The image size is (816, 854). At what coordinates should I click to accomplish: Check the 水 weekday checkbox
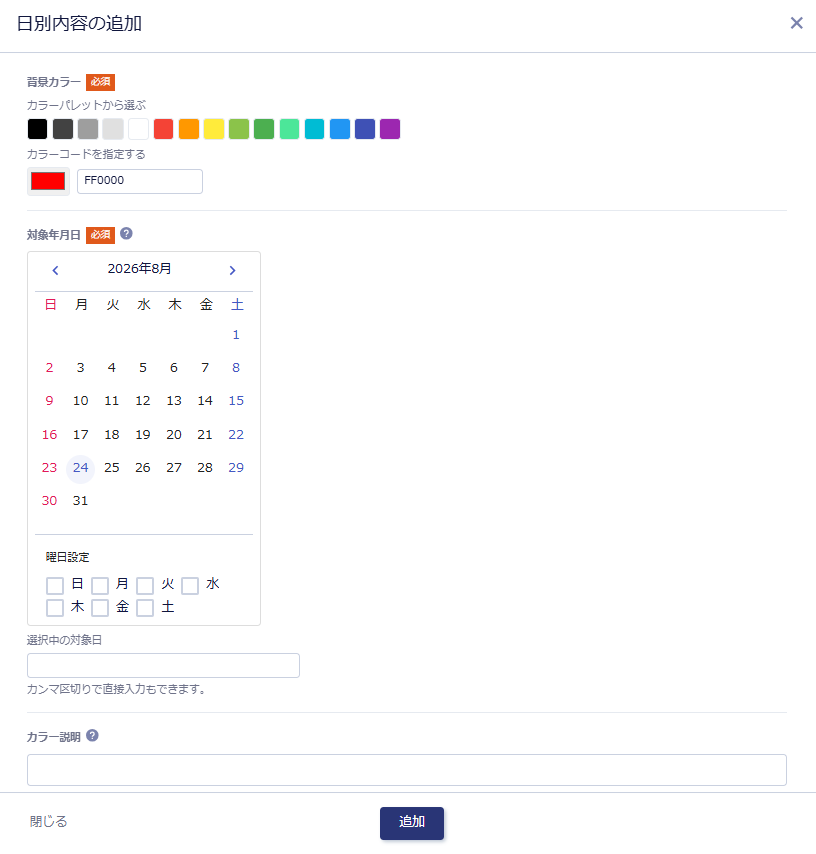pos(190,585)
